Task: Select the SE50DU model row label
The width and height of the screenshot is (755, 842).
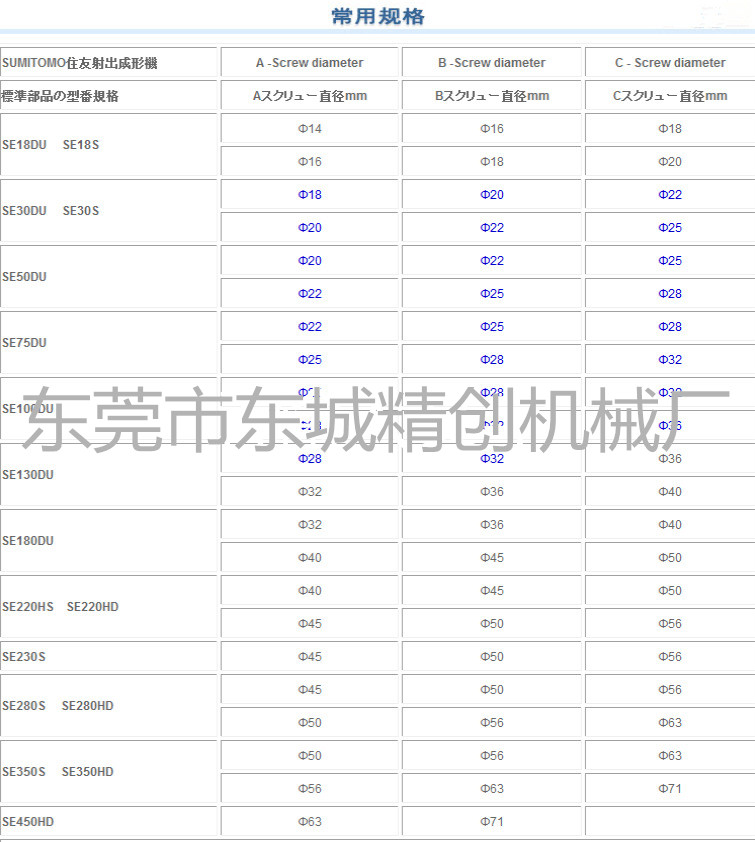Action: click(x=24, y=277)
